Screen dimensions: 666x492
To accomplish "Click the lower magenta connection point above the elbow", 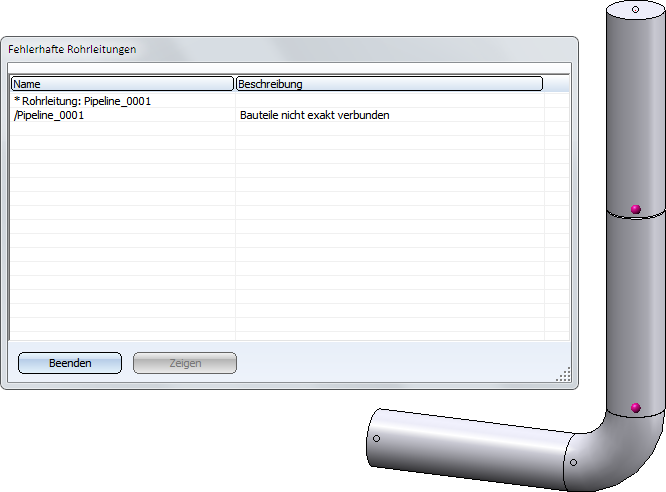I will [635, 408].
